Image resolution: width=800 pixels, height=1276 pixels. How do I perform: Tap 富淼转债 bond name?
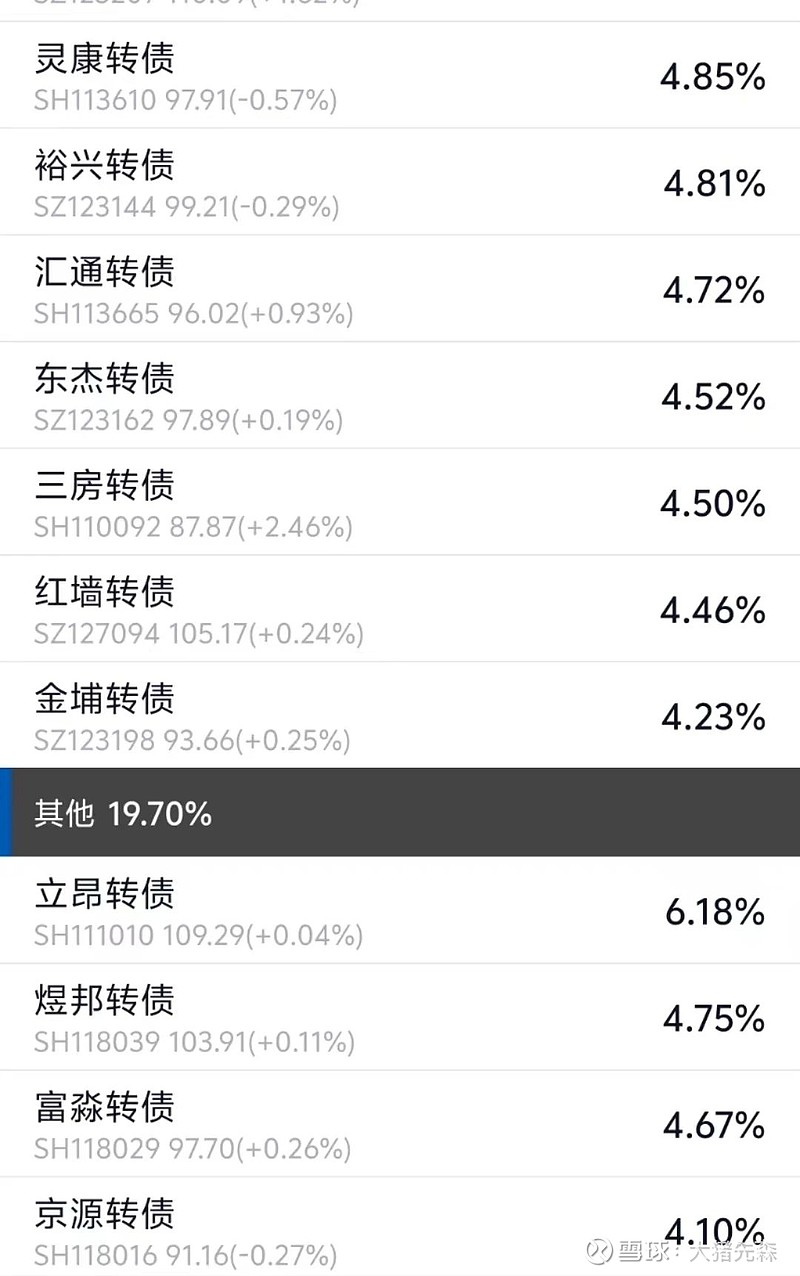pos(104,1107)
